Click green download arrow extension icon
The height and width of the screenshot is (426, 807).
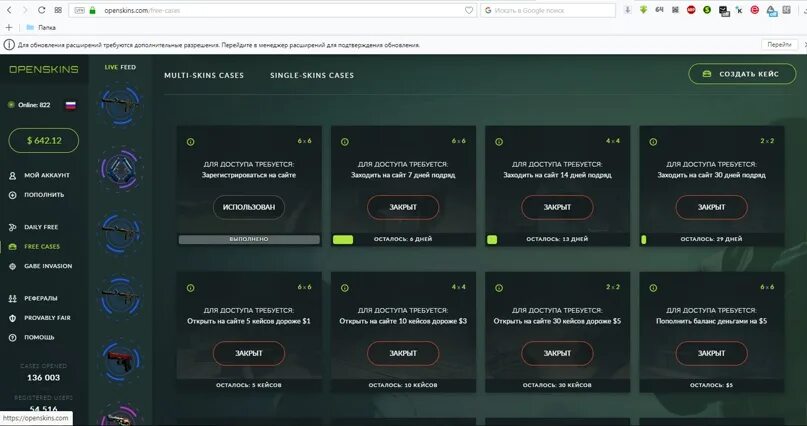643,10
